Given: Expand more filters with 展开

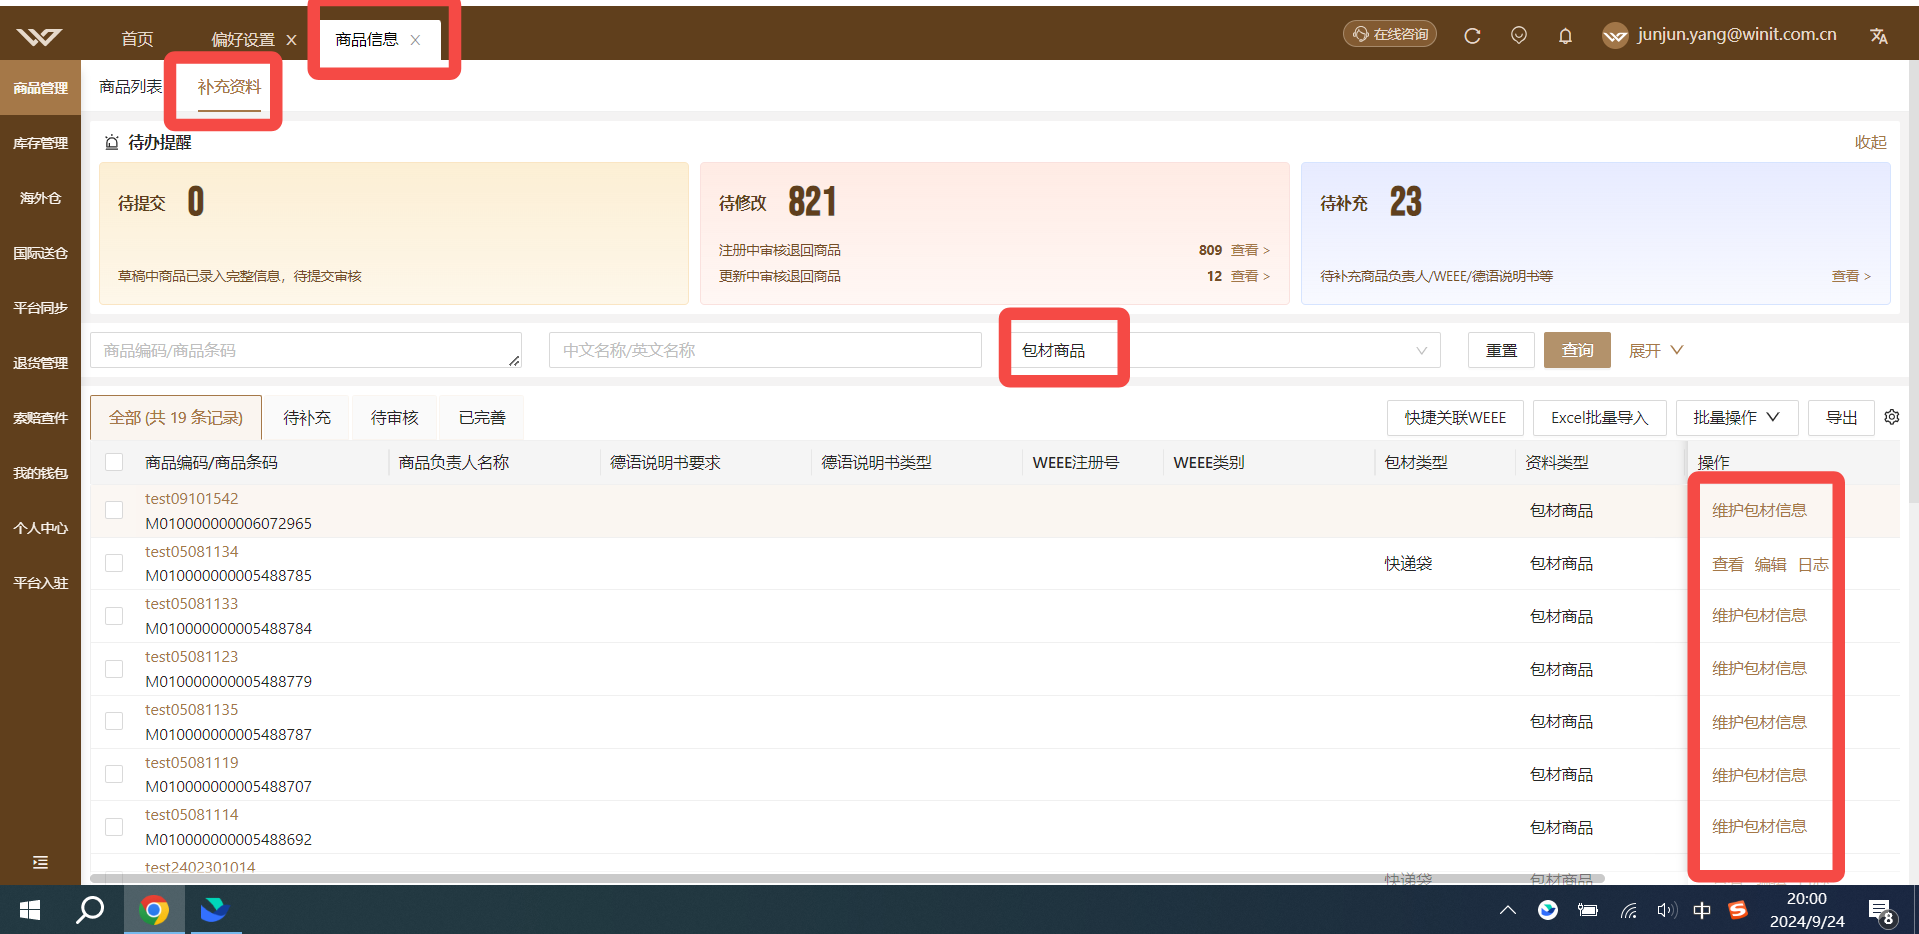Looking at the screenshot, I should tap(1656, 350).
